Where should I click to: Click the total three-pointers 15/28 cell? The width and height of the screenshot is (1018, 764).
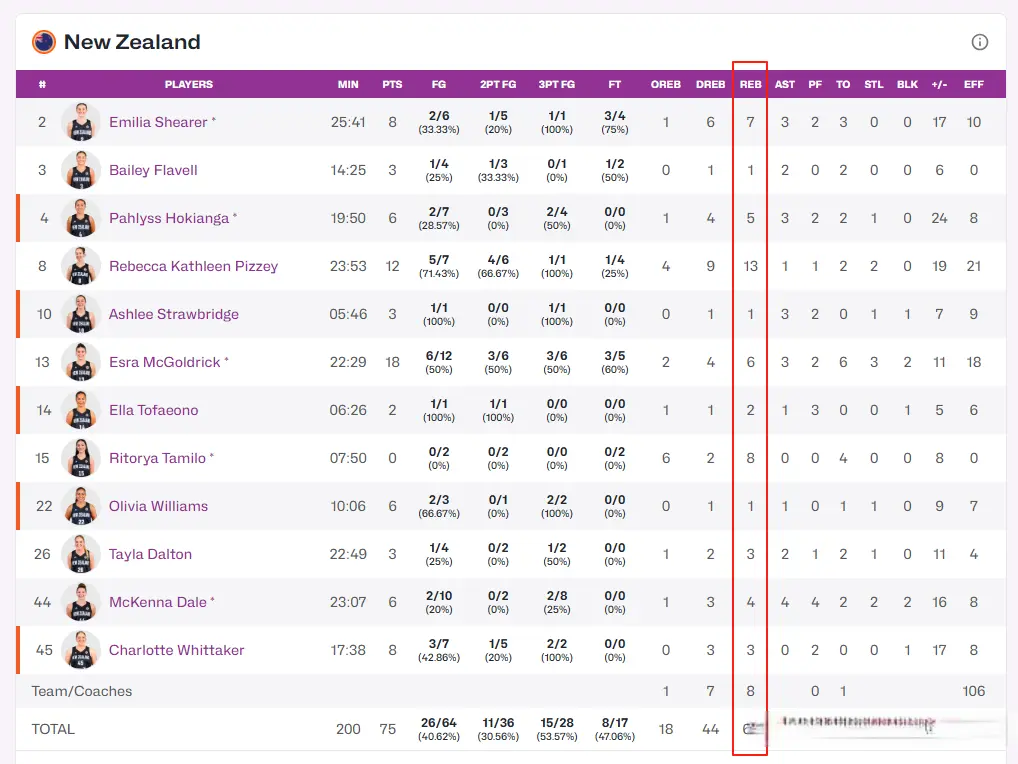(556, 729)
